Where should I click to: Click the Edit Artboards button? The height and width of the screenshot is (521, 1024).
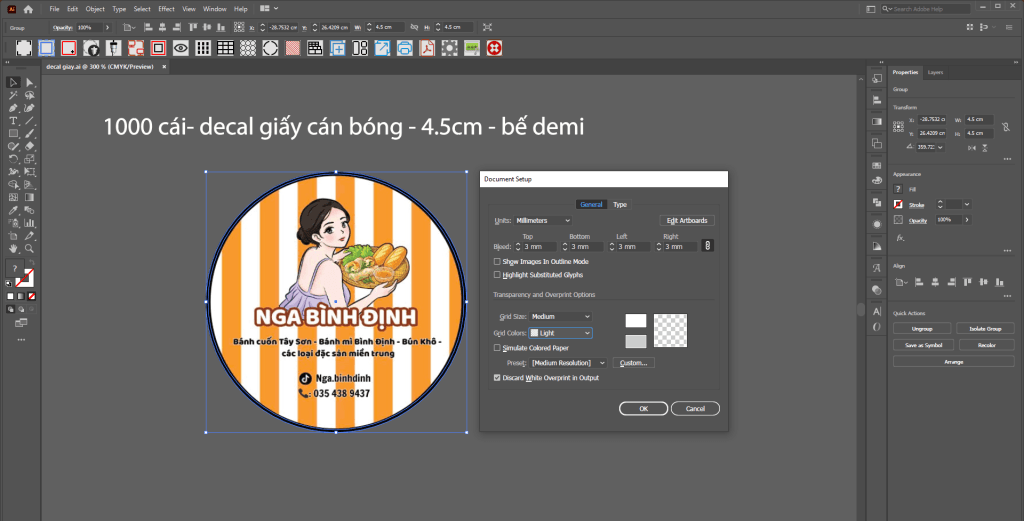pyautogui.click(x=687, y=221)
